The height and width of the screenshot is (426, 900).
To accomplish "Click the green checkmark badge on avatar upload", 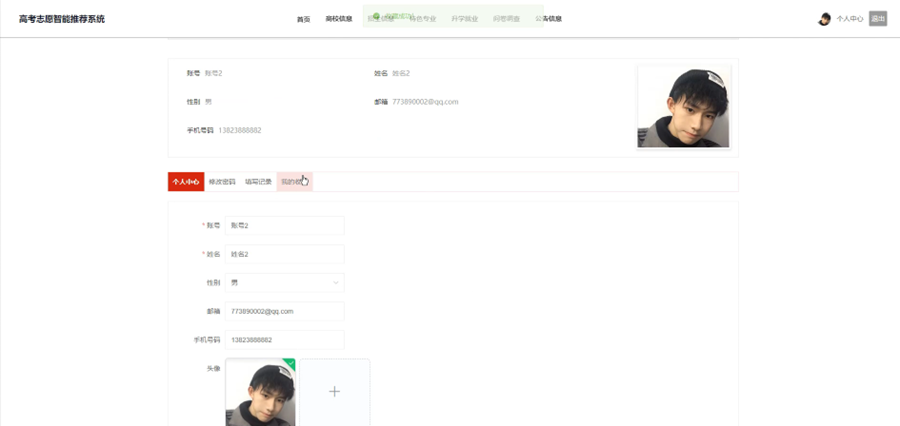I will [290, 363].
